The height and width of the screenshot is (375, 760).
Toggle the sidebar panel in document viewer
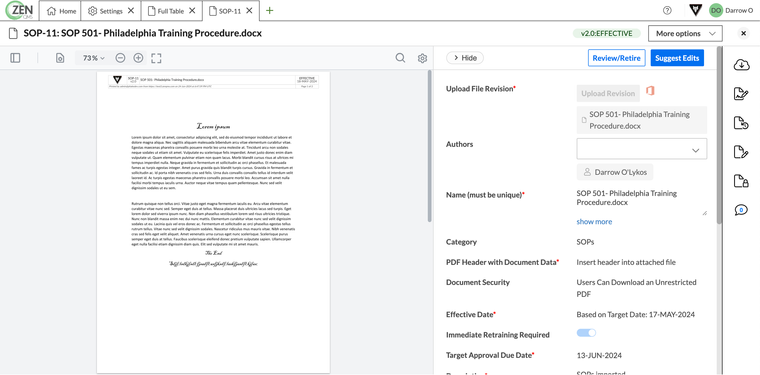[15, 58]
